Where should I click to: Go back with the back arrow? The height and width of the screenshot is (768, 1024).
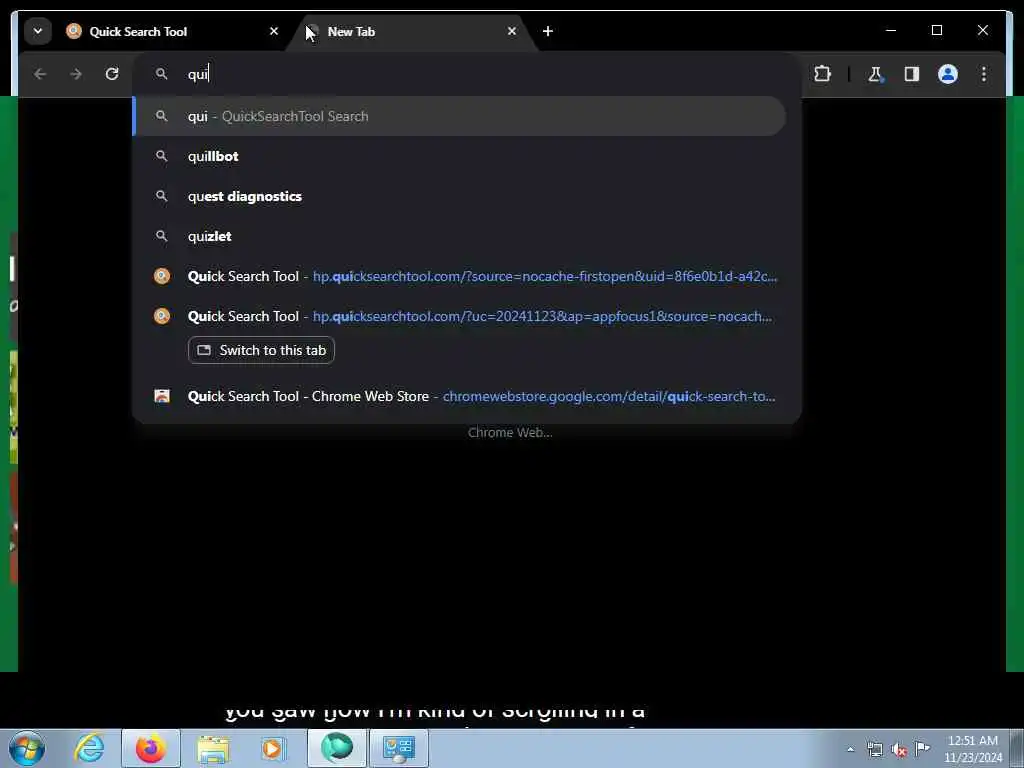click(40, 74)
